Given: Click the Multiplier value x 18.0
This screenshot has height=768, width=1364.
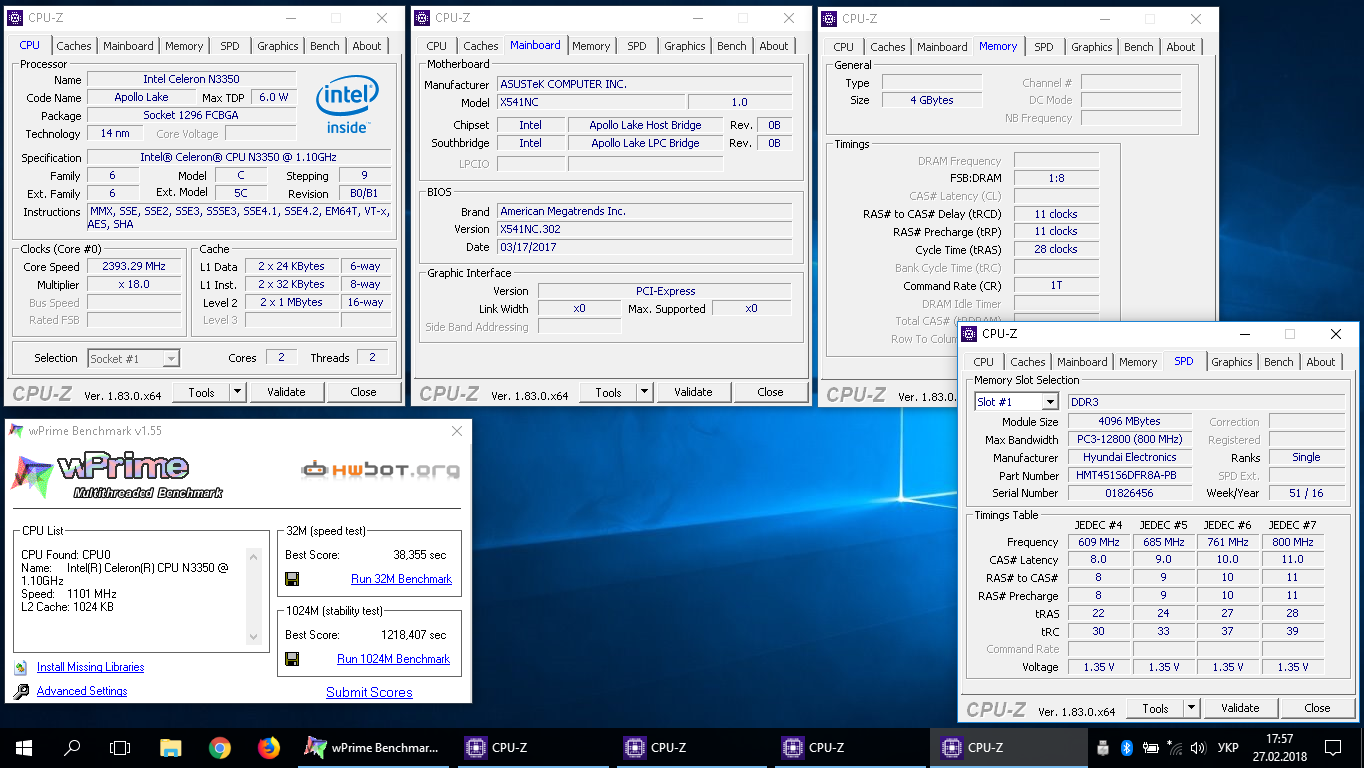Looking at the screenshot, I should (x=134, y=284).
